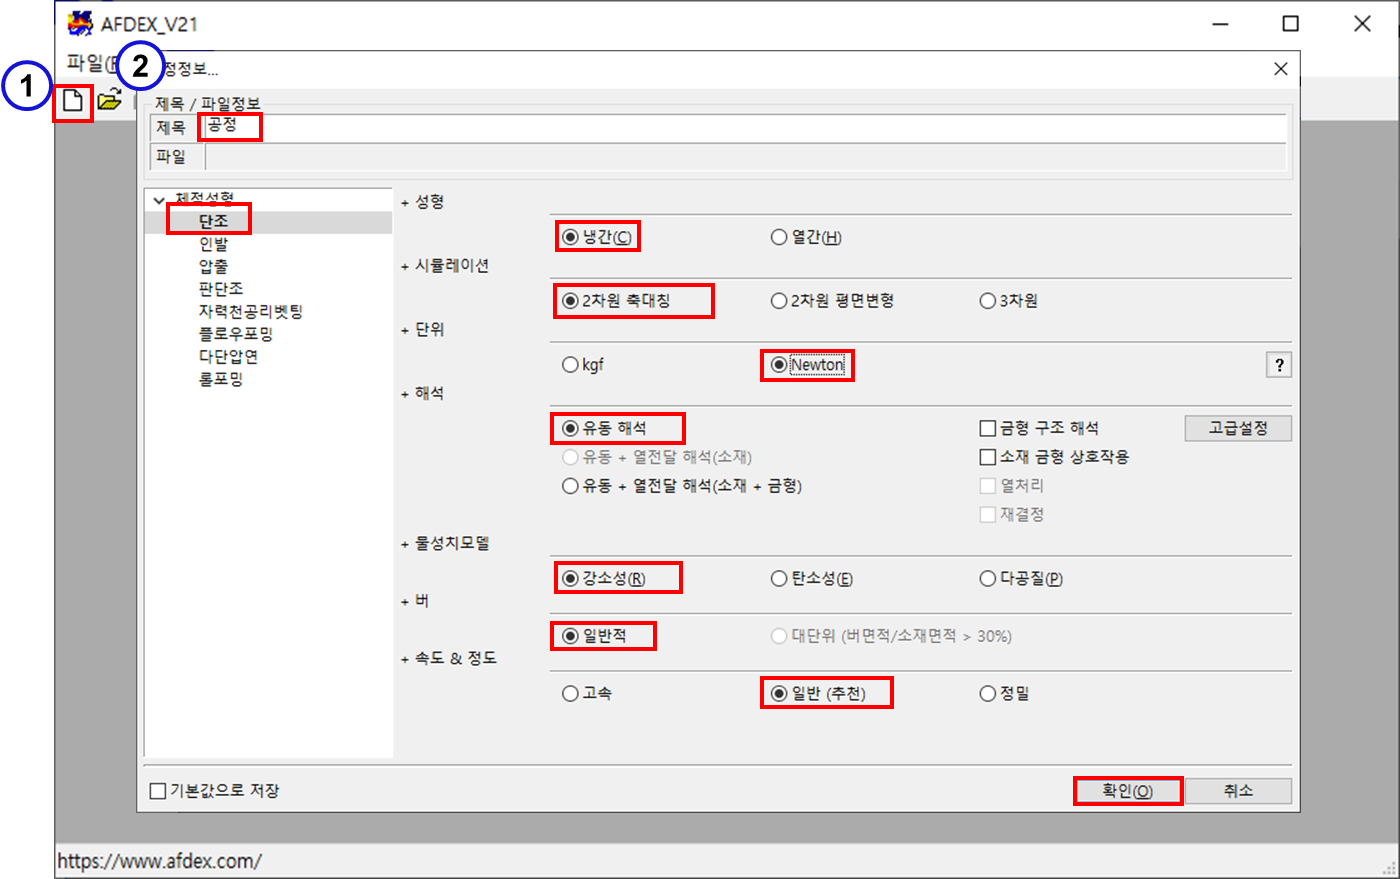The image size is (1400, 879).
Task: Close the process information dialog
Action: (x=1280, y=69)
